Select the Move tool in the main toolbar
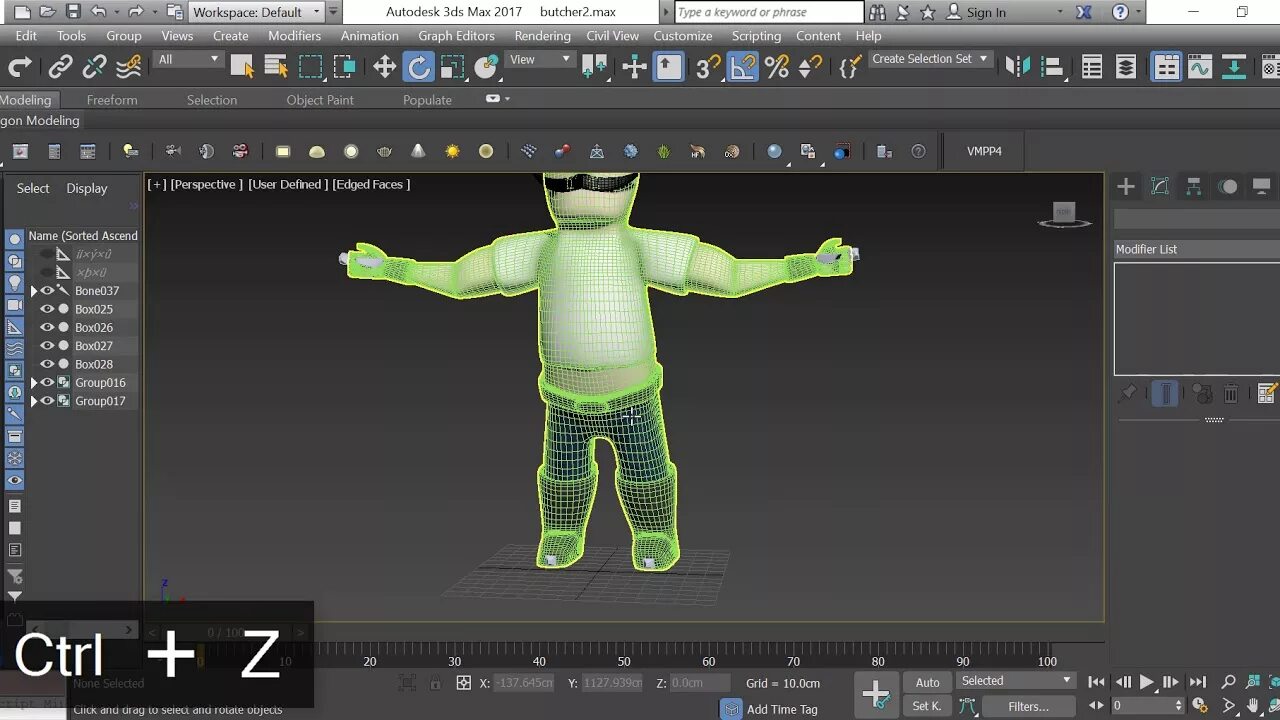The image size is (1280, 720). (384, 67)
